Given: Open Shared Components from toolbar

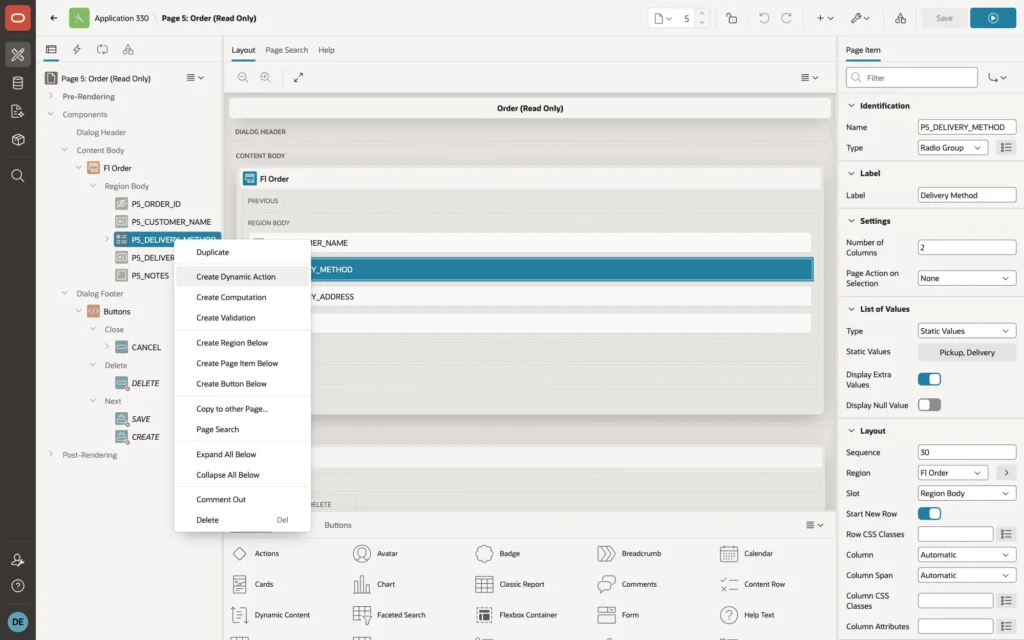Looking at the screenshot, I should 900,18.
